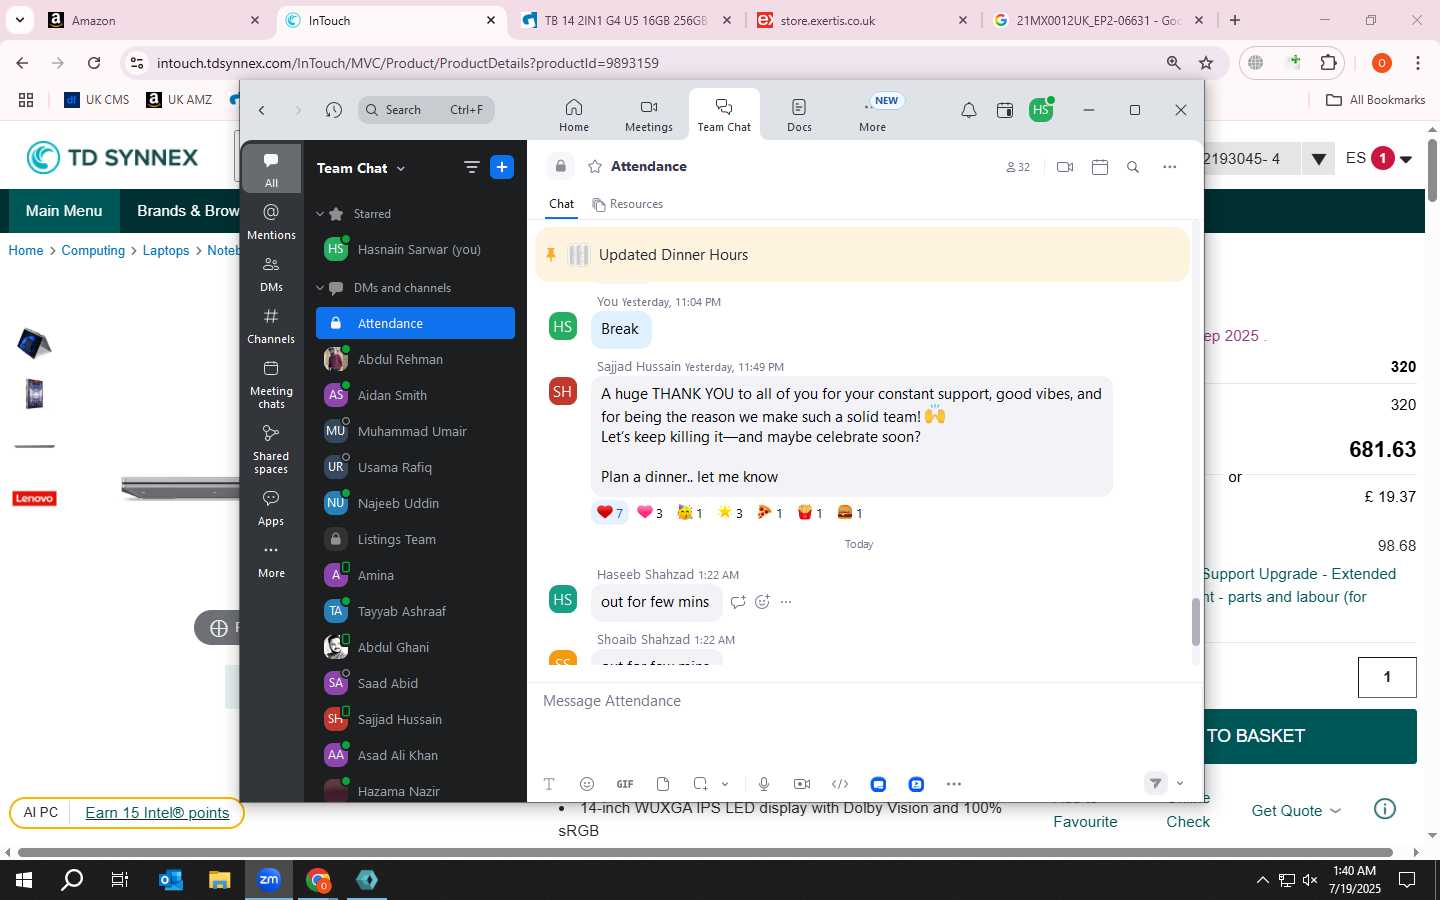Attach a file via message toolbar

coord(663,784)
